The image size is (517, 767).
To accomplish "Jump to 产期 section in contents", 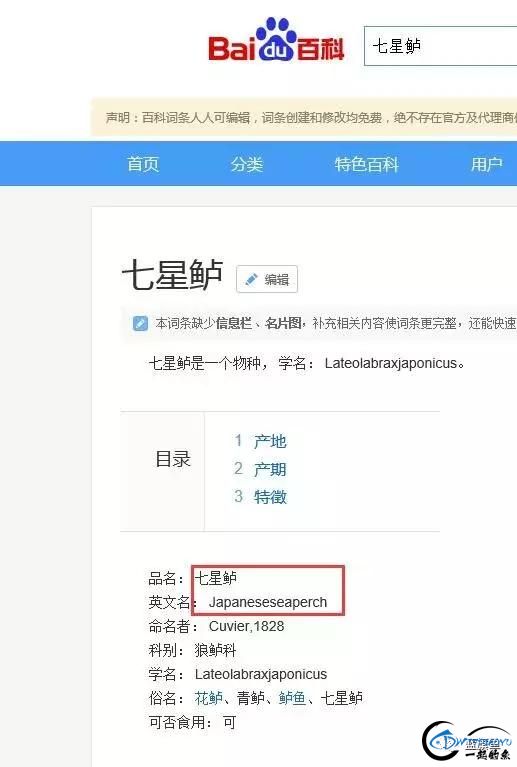I will (270, 469).
